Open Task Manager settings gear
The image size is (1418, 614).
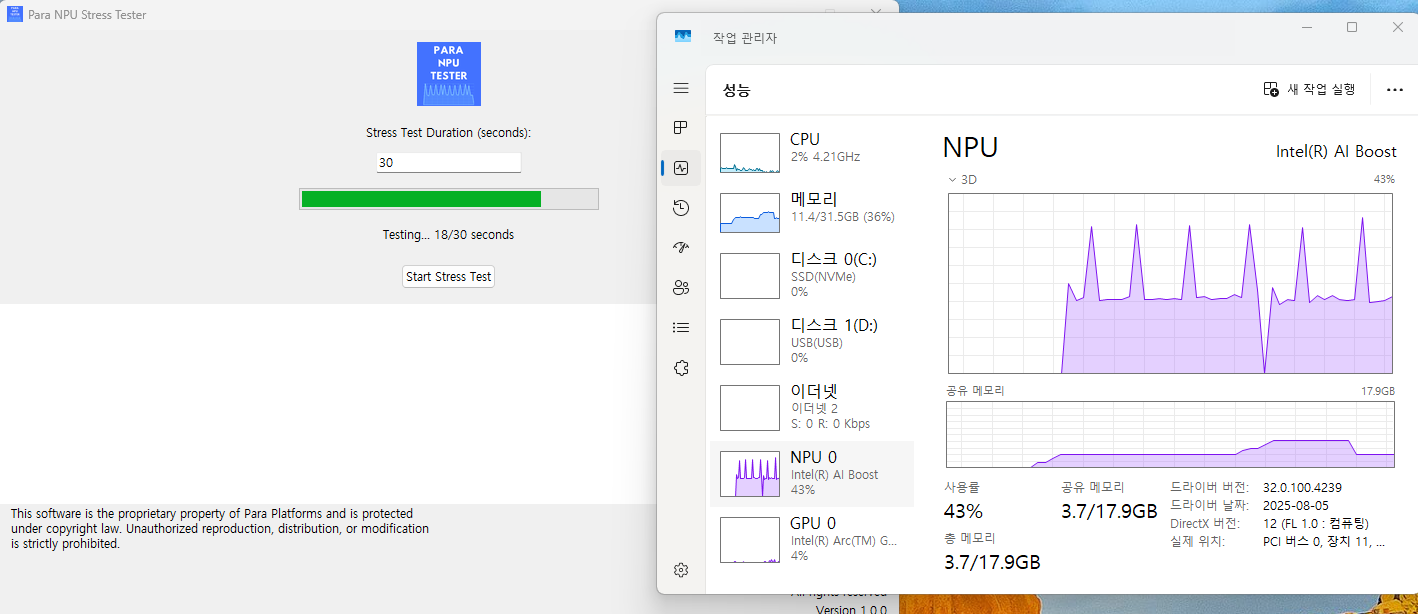click(681, 570)
